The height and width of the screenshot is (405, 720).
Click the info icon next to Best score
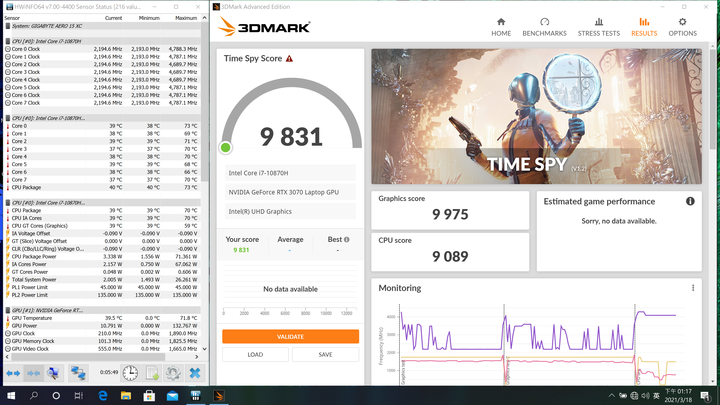point(347,239)
